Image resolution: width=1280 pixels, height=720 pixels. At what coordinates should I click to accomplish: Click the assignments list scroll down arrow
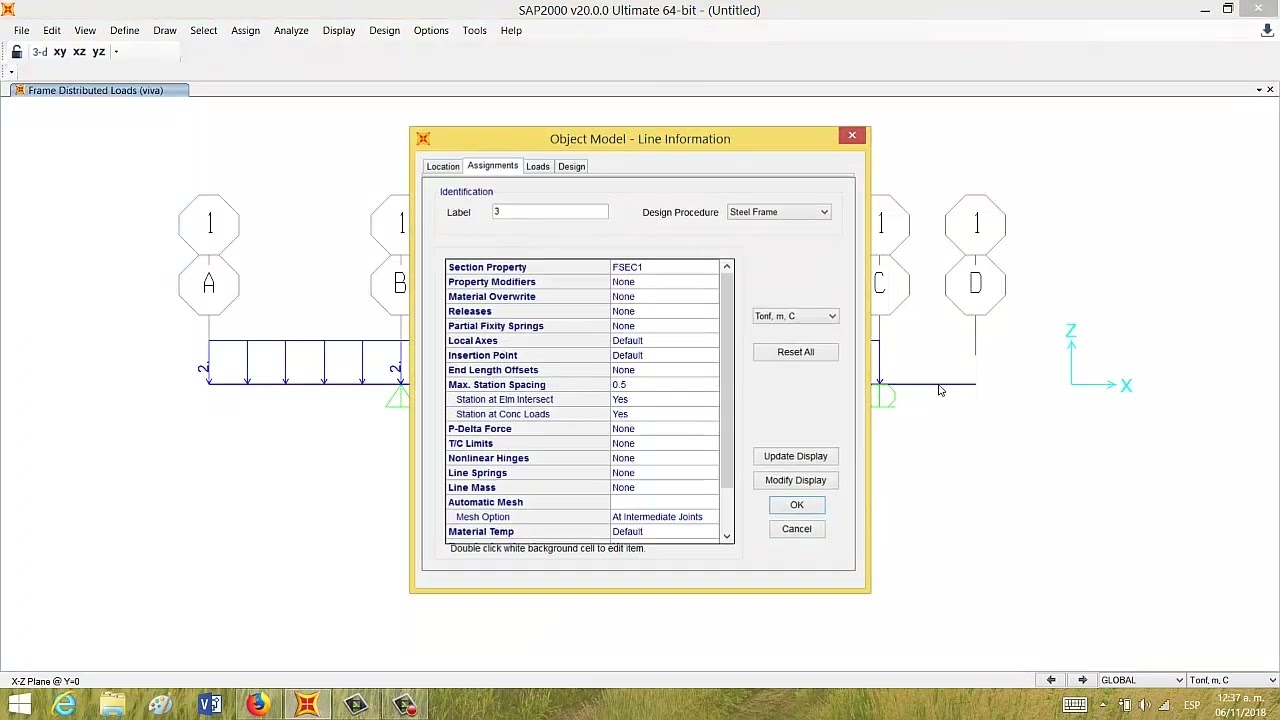(727, 537)
